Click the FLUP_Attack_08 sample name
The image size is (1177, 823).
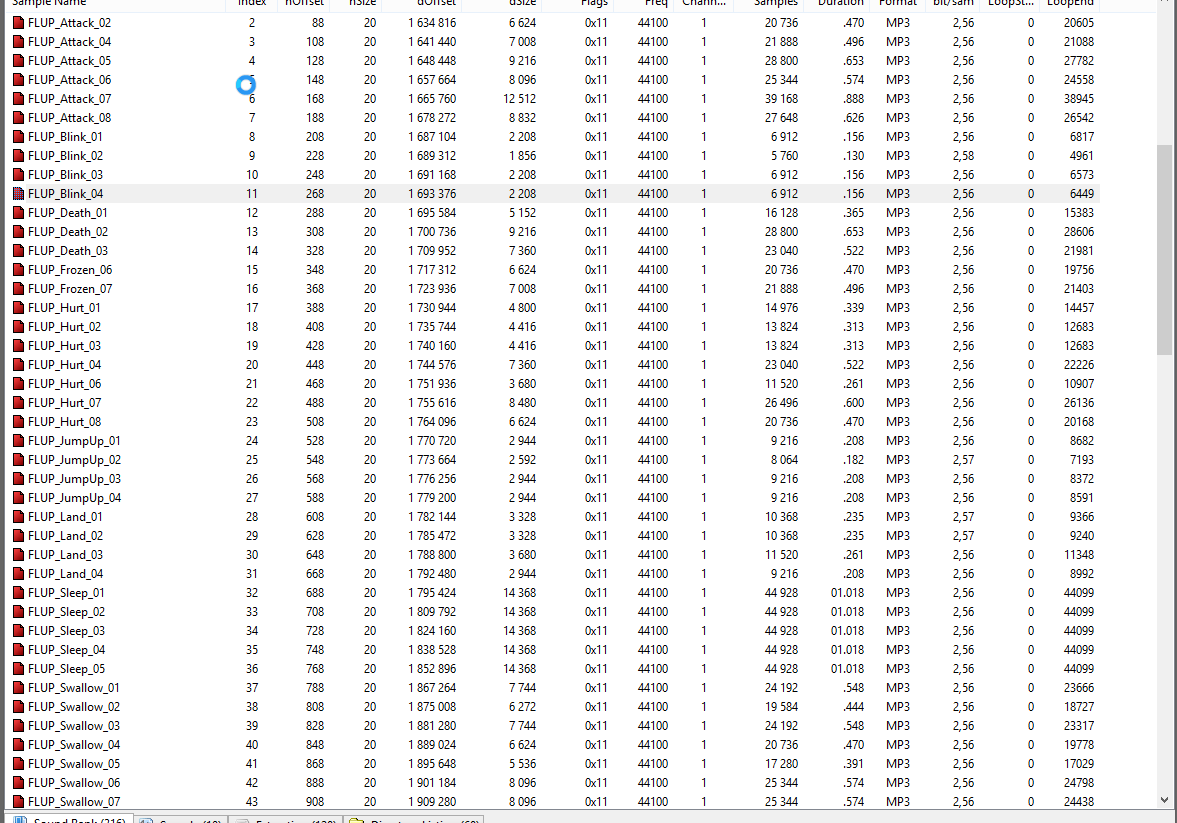click(70, 118)
